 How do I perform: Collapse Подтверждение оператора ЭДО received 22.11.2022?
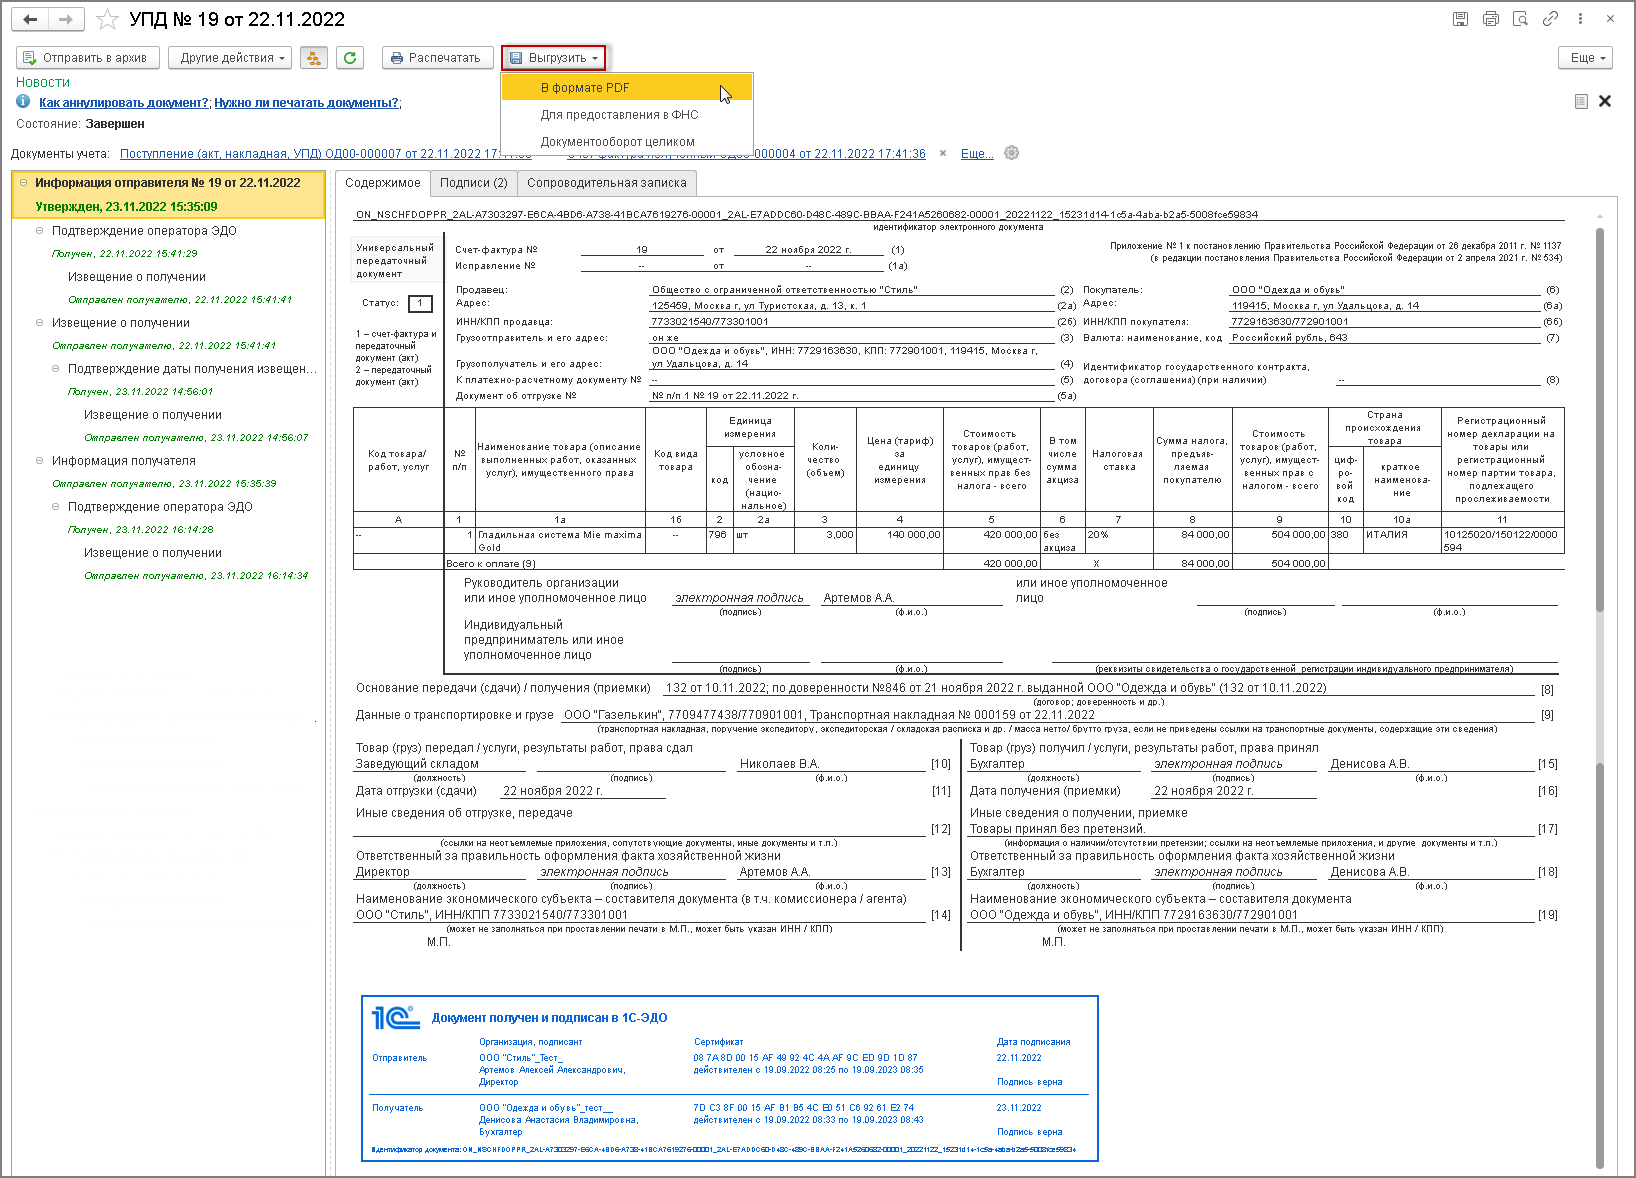coord(40,231)
